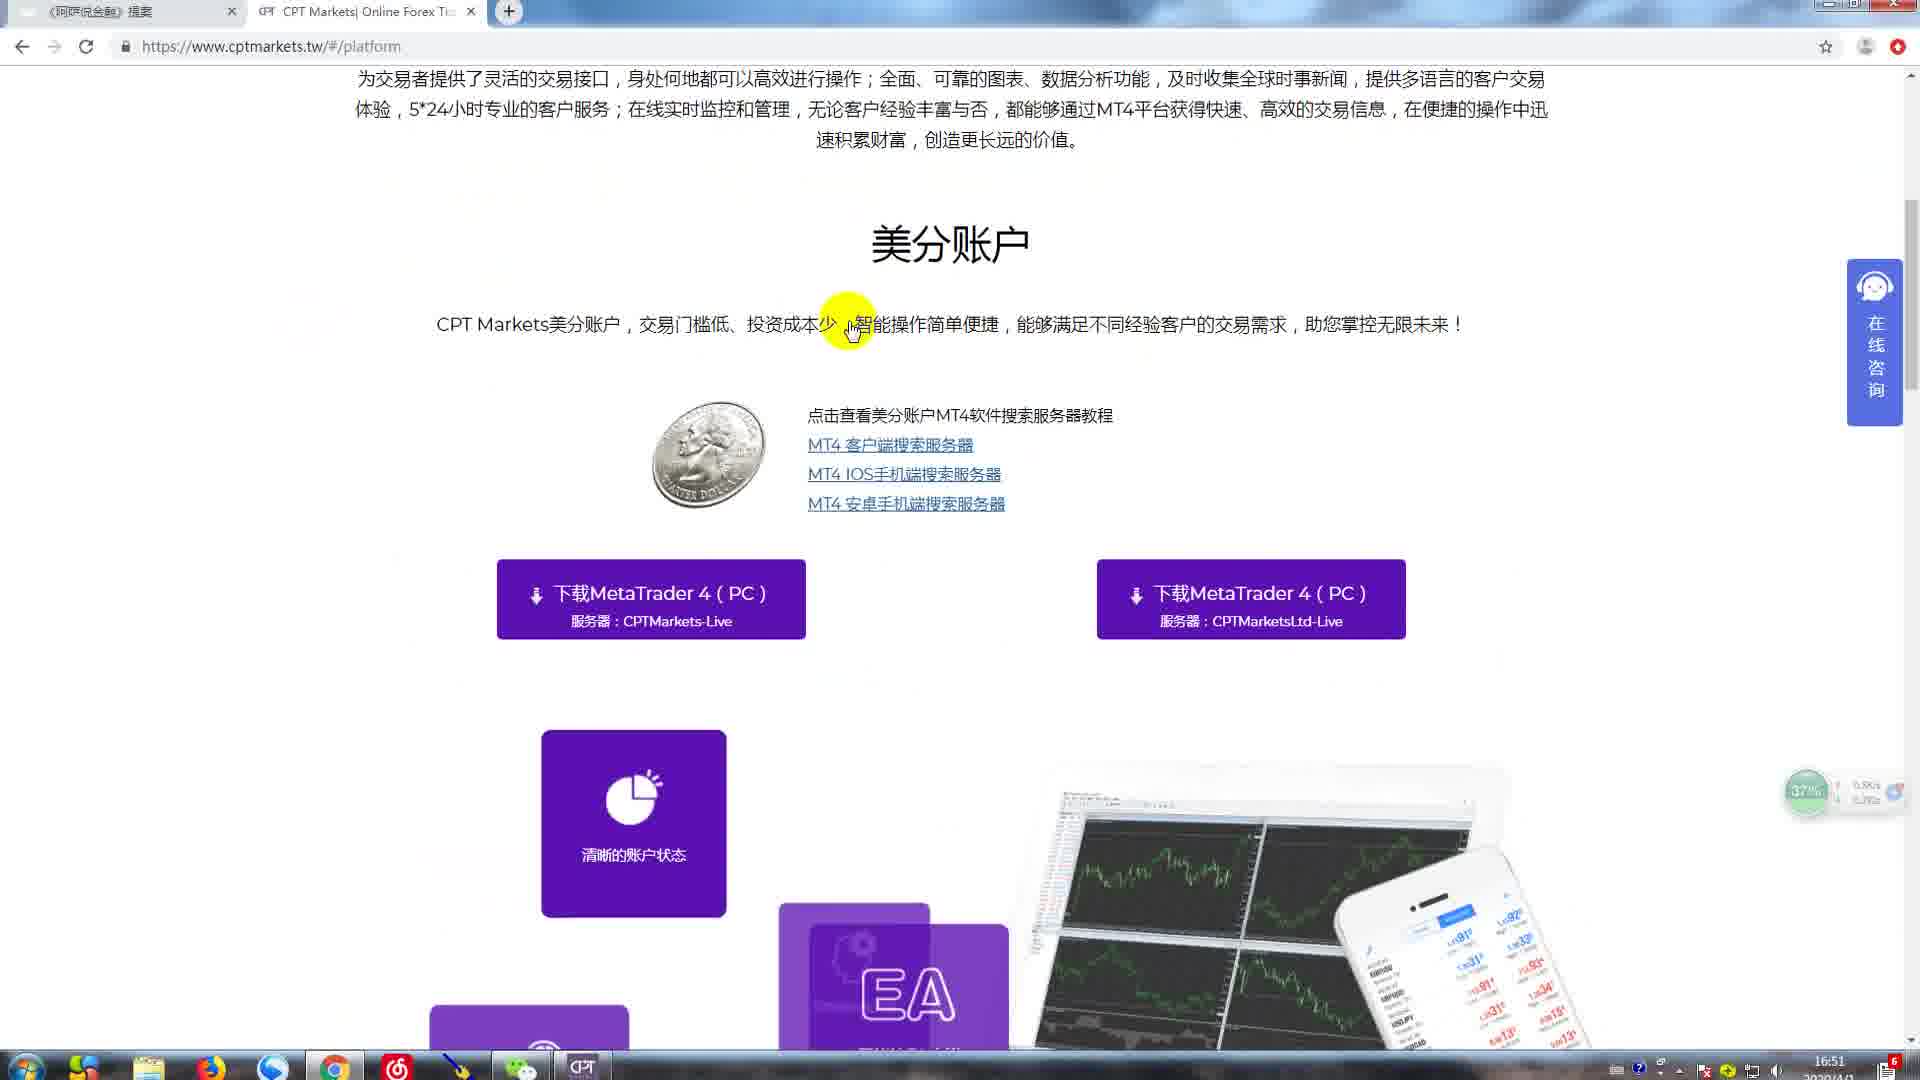The height and width of the screenshot is (1080, 1920).
Task: Open the MT4 IOS手机端搜索服务器 tutorial link
Action: pyautogui.click(x=904, y=474)
